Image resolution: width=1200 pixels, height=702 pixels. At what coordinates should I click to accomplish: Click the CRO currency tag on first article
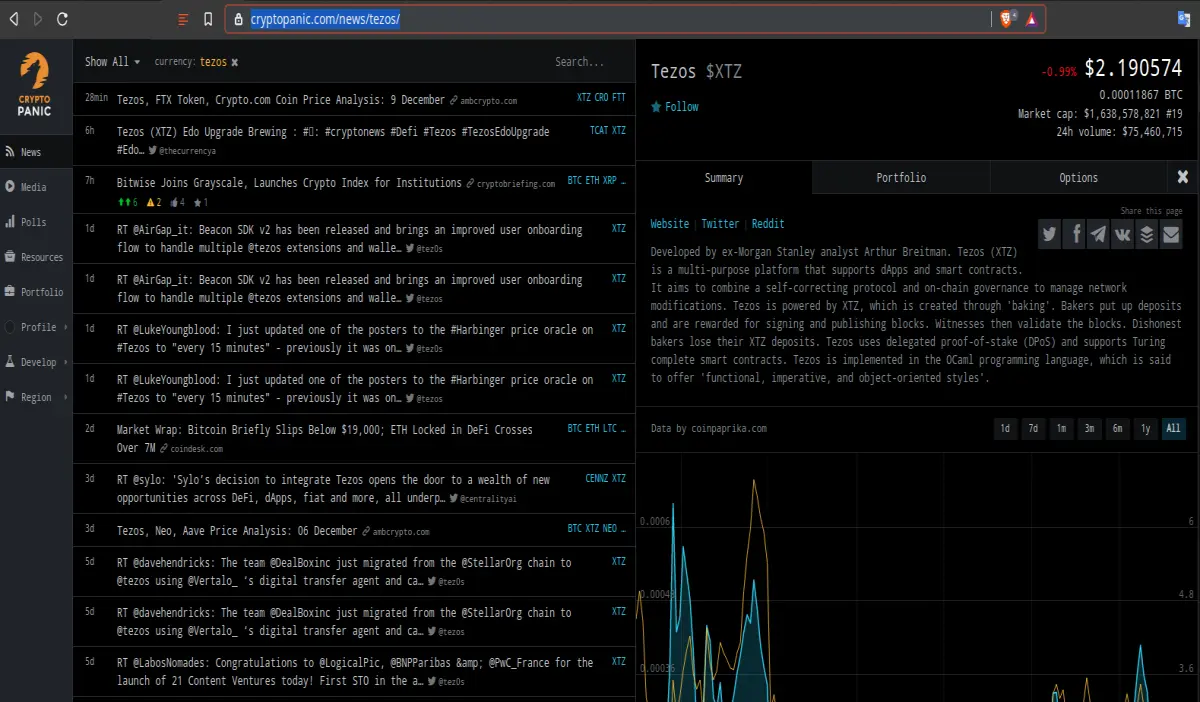click(601, 97)
